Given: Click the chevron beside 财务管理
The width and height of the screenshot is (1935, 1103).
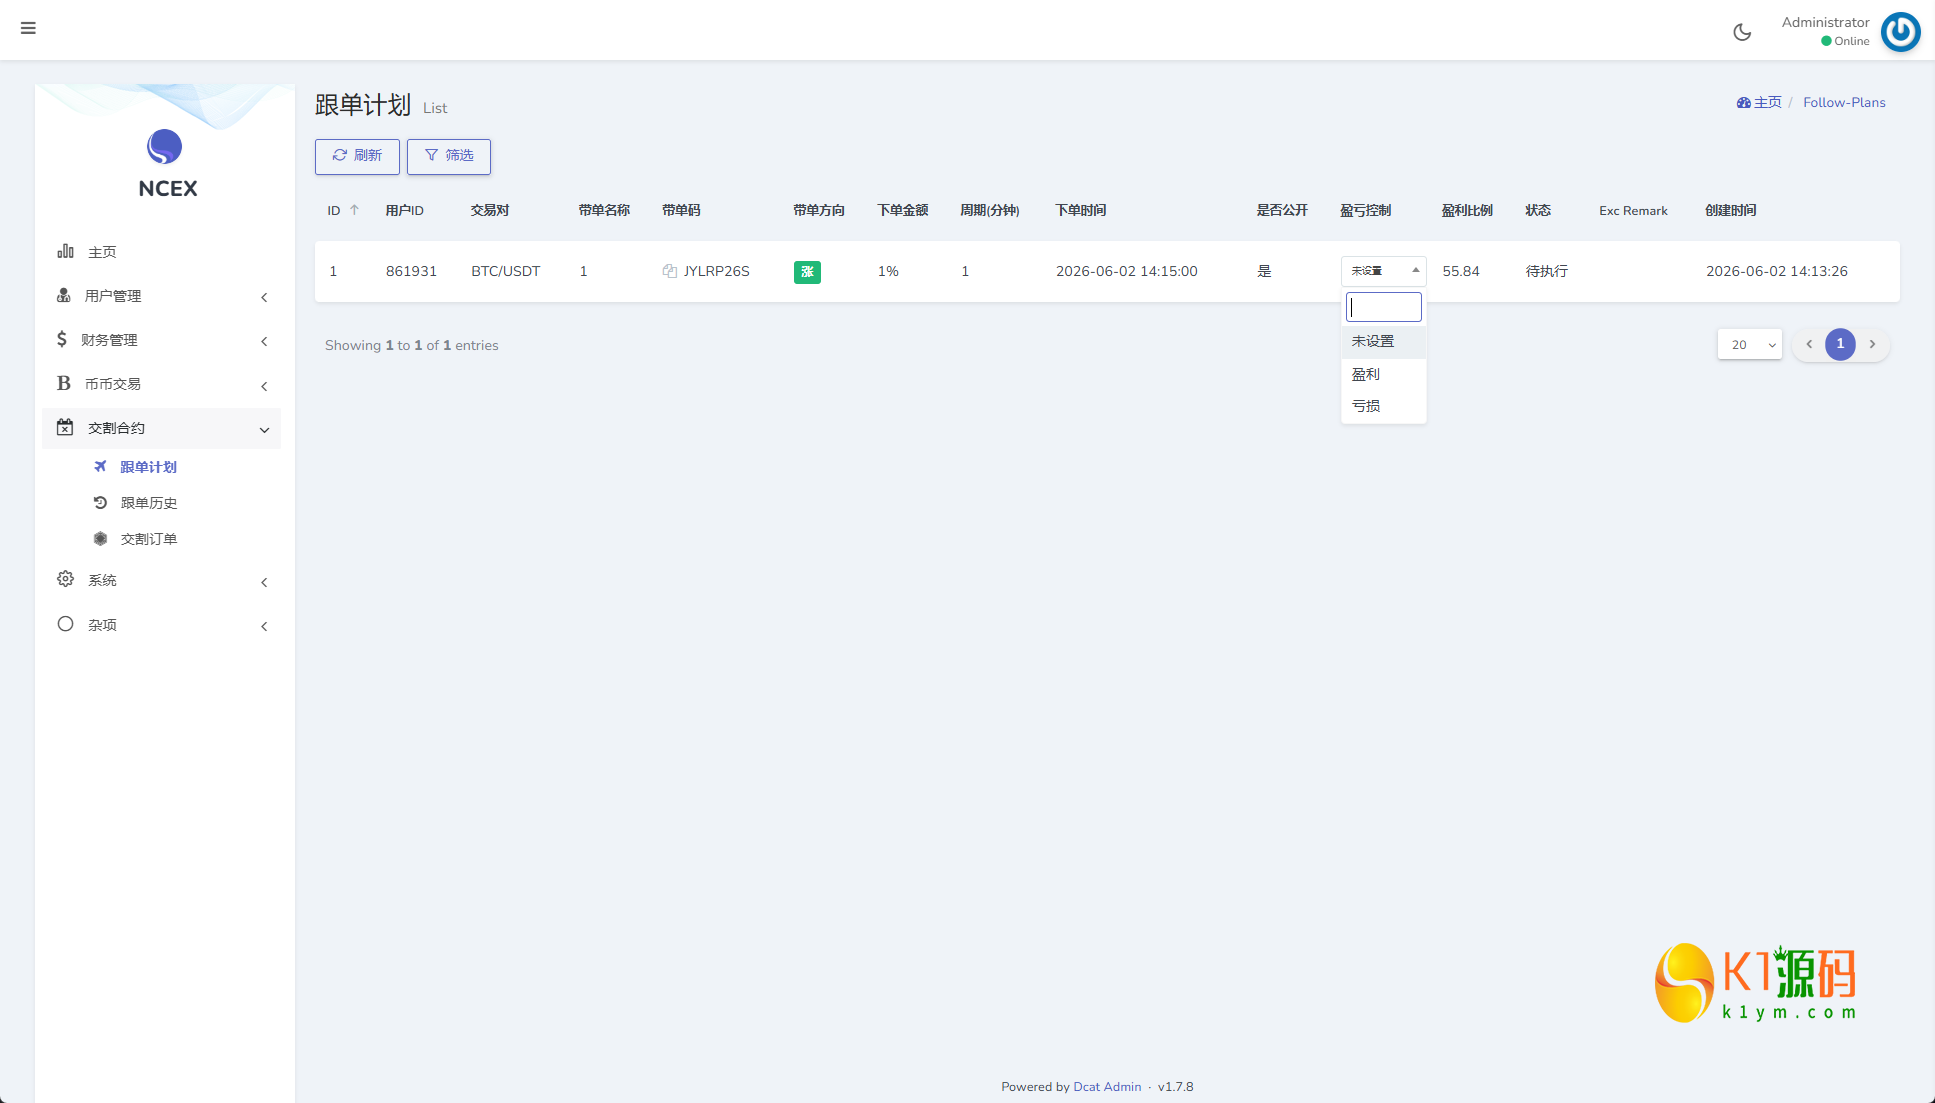Looking at the screenshot, I should (264, 341).
